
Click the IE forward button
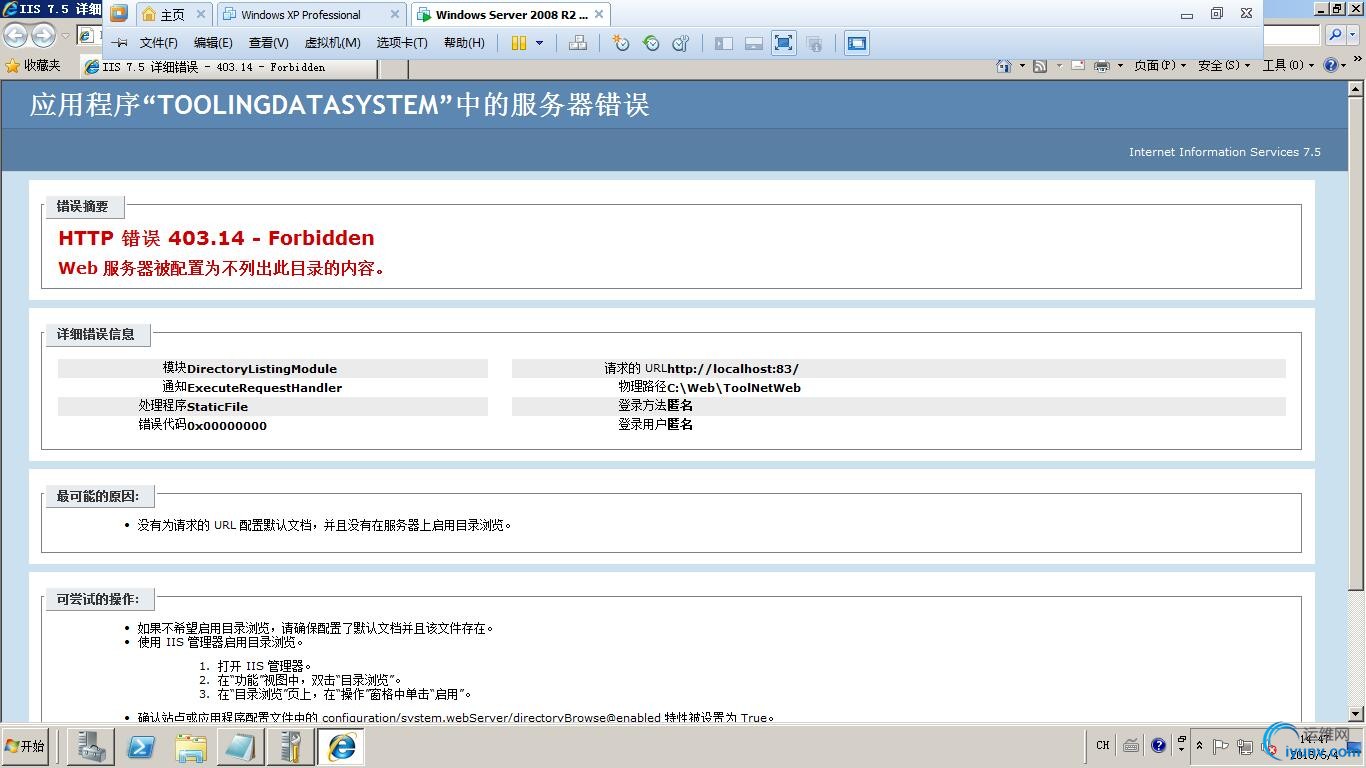(43, 36)
